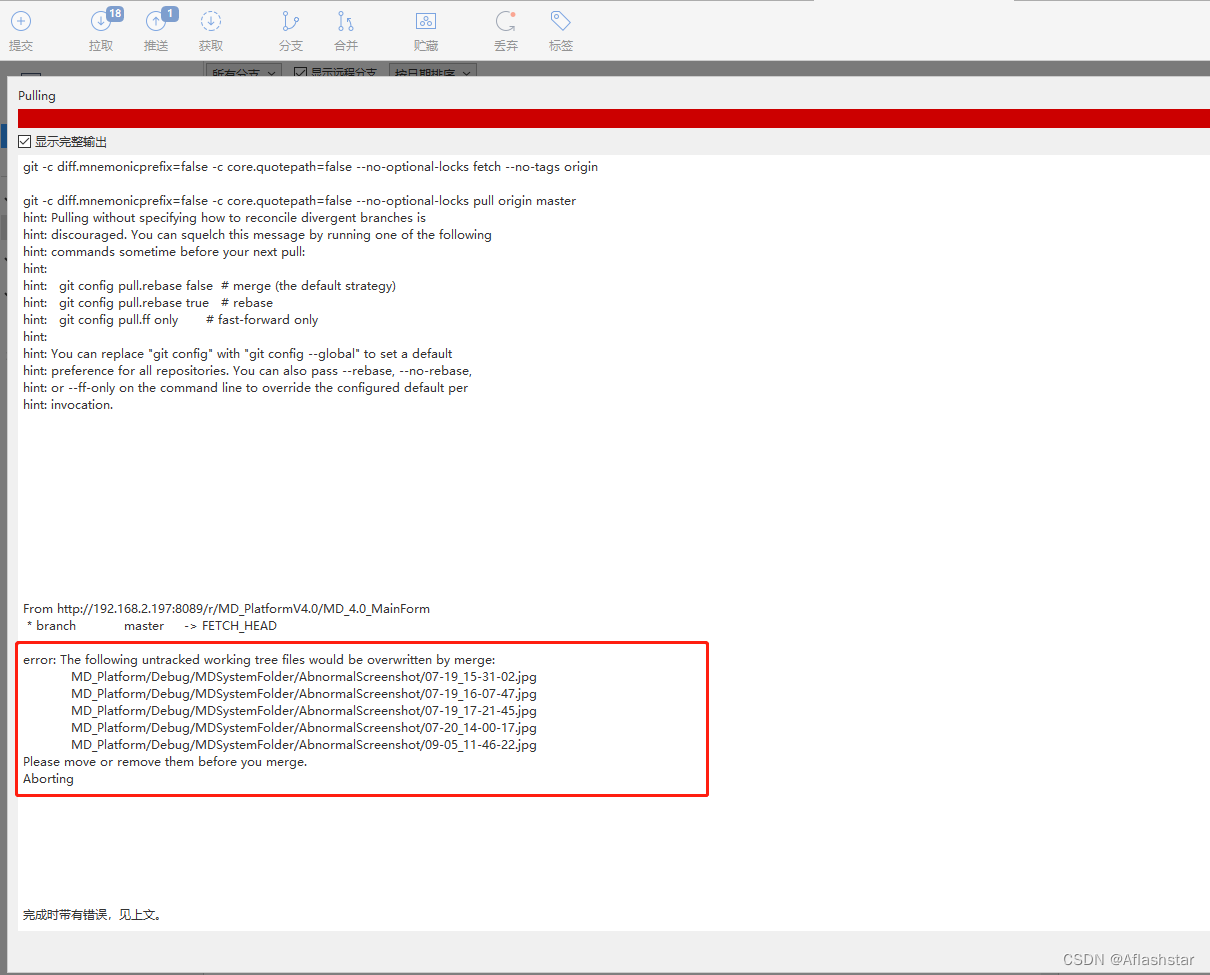Toggle the 显示完整输出 checkbox
1210x975 pixels.
pos(25,142)
